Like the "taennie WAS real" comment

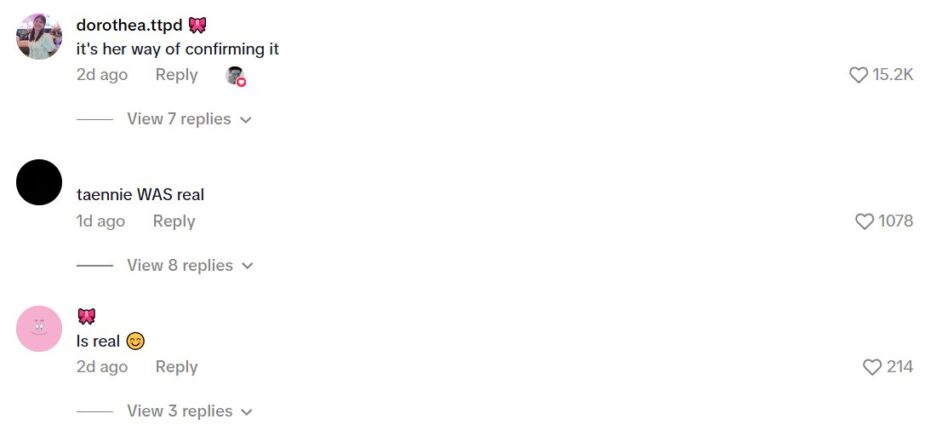[x=864, y=221]
